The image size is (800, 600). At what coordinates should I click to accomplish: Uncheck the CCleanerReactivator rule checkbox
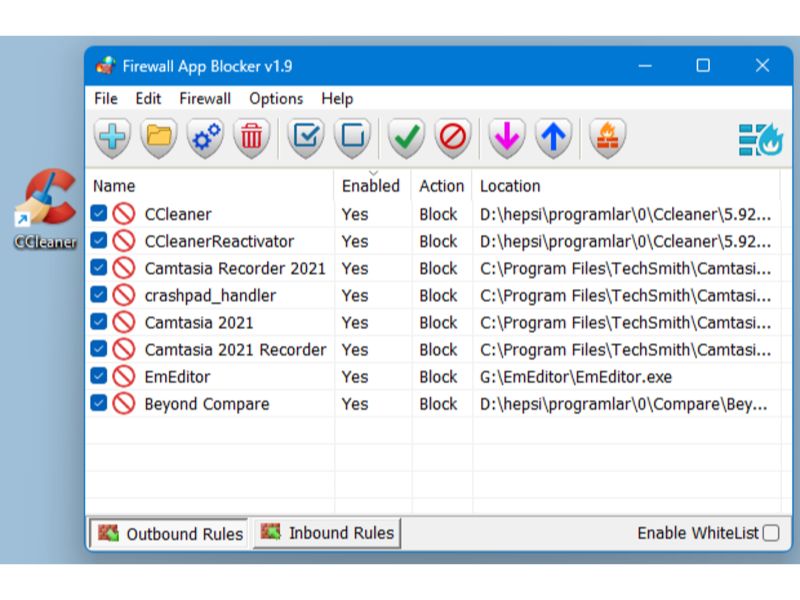tap(98, 240)
